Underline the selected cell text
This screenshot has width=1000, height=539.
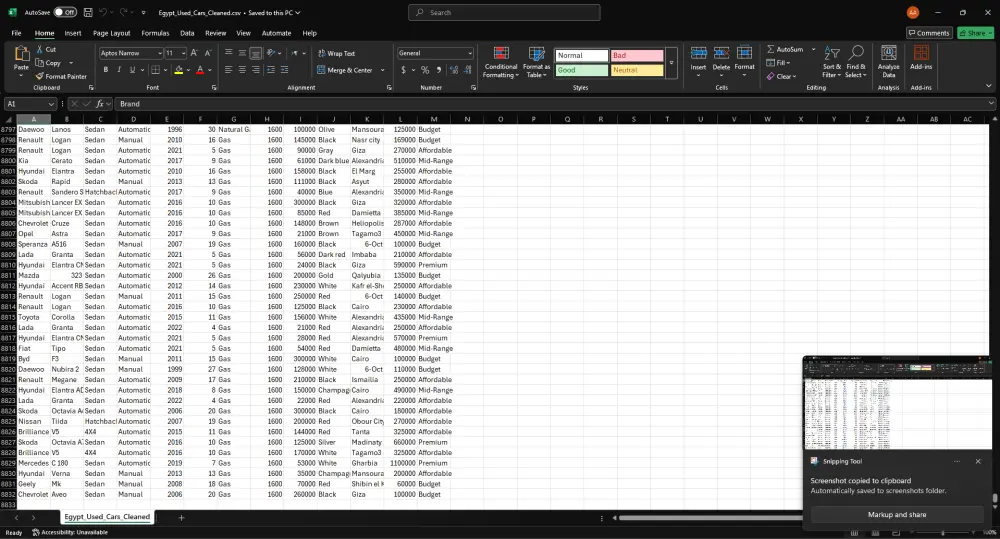point(132,70)
